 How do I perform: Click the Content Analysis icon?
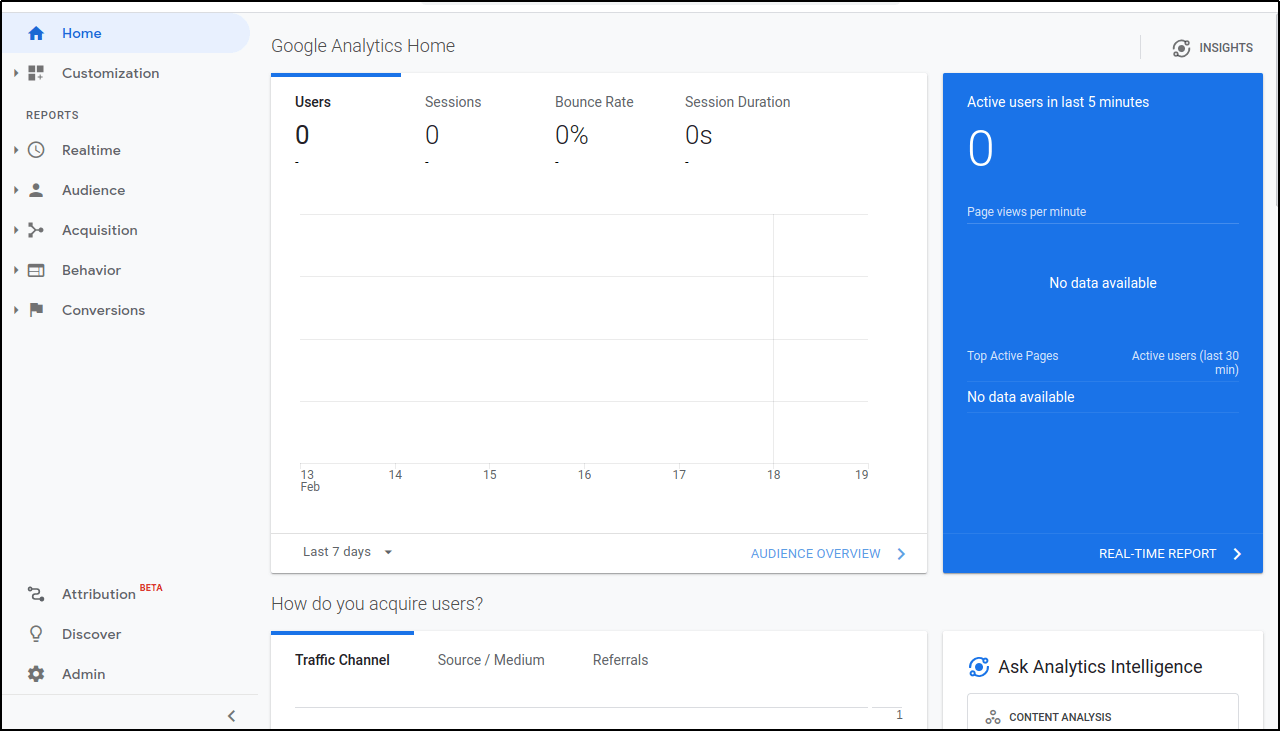point(993,717)
